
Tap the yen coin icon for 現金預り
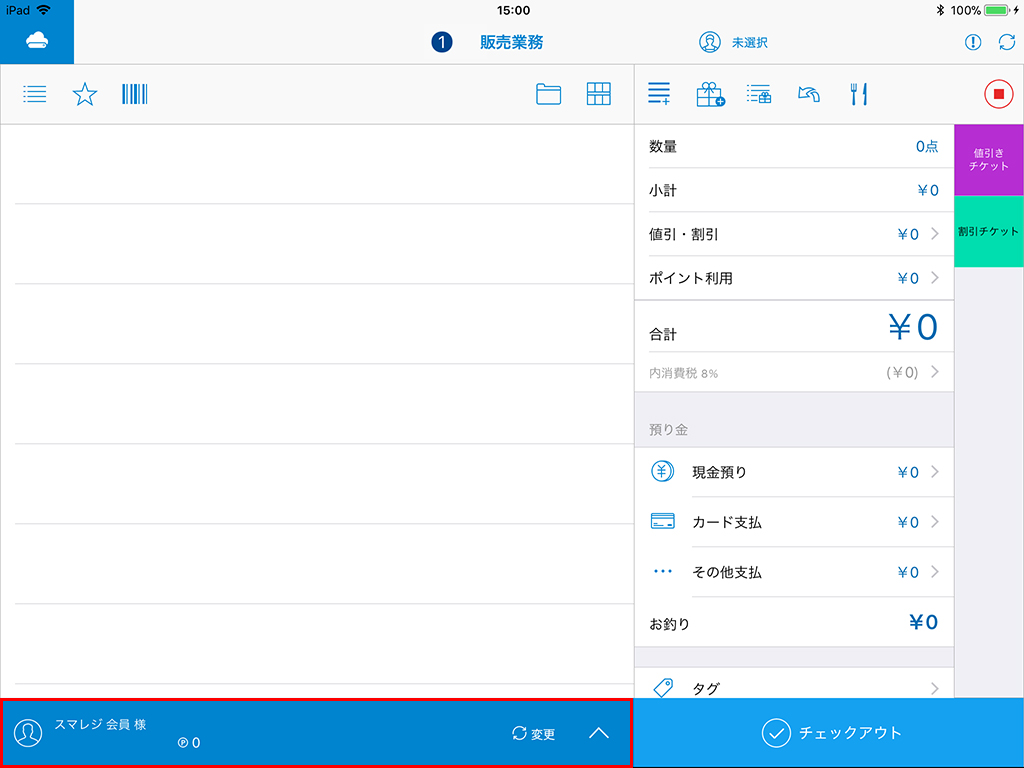coord(662,471)
